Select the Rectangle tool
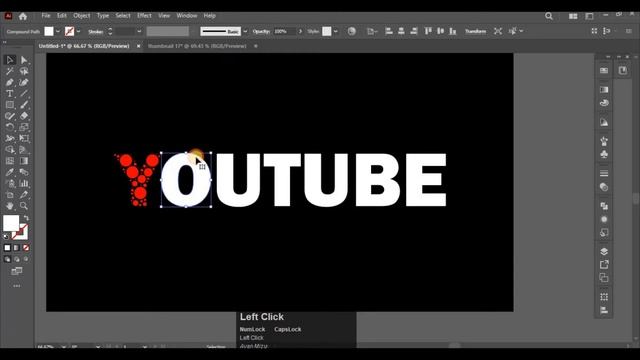The image size is (640, 360). tap(10, 105)
